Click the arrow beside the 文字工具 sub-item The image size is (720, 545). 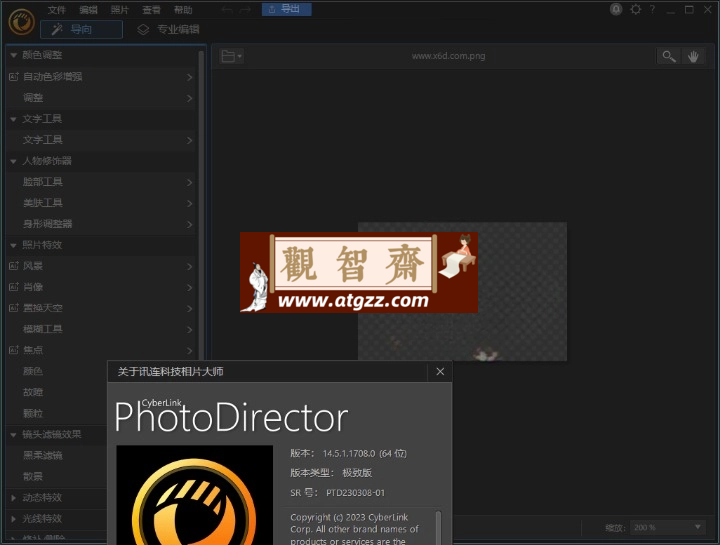coord(190,140)
